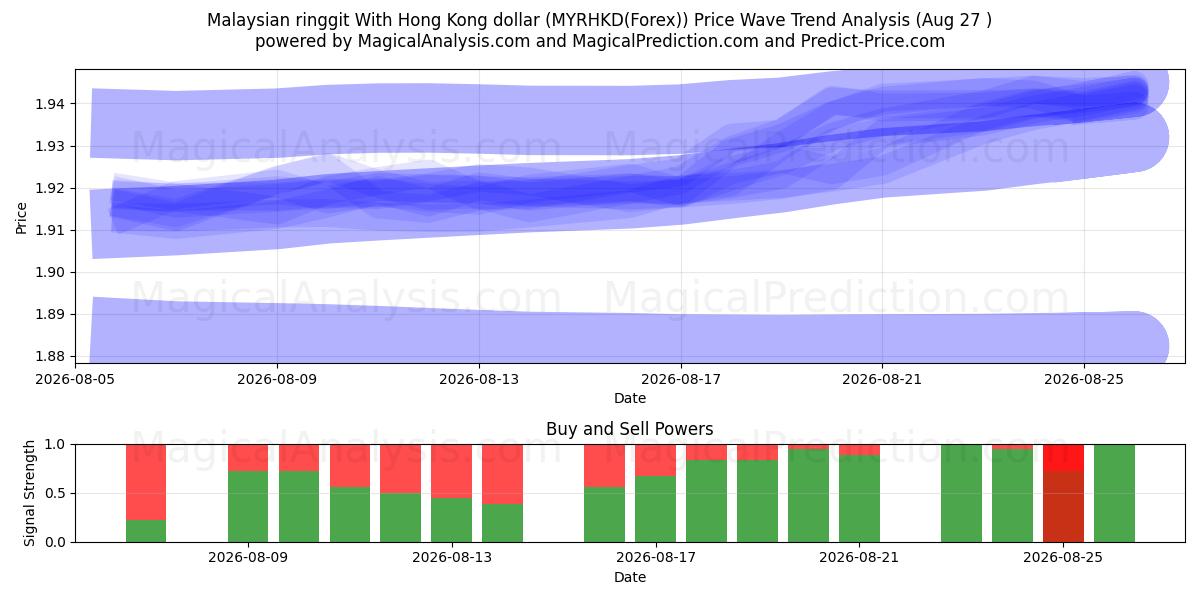This screenshot has width=1200, height=600.
Task: Click the fully green final bar in powers chart
Action: click(1114, 493)
